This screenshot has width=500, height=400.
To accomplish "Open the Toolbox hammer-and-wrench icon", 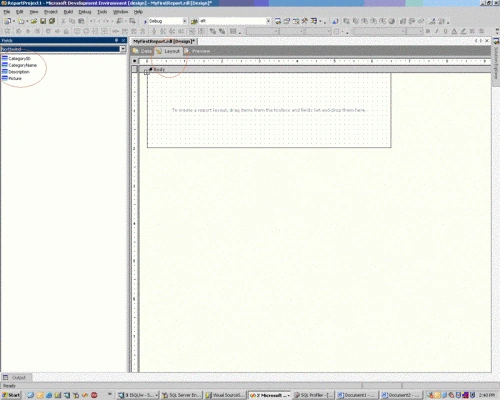I will point(305,21).
